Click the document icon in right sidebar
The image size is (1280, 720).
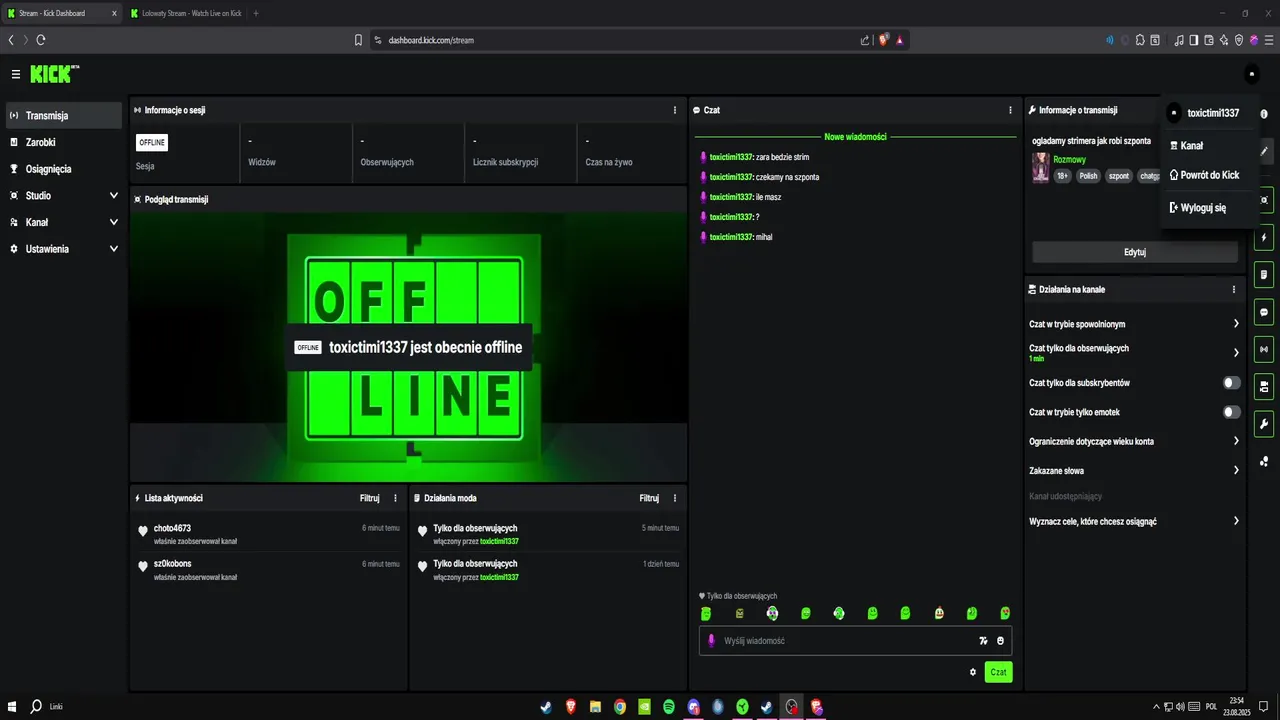pyautogui.click(x=1265, y=275)
